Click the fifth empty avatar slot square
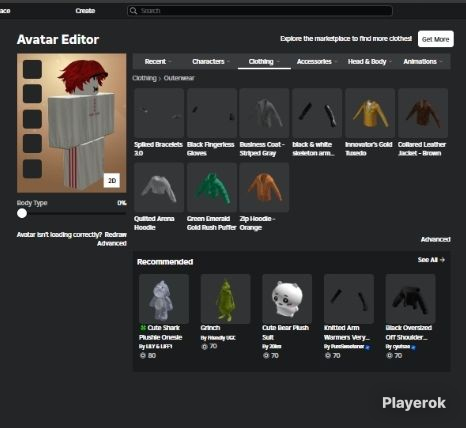Viewport: 466px width, 428px height. (32, 169)
